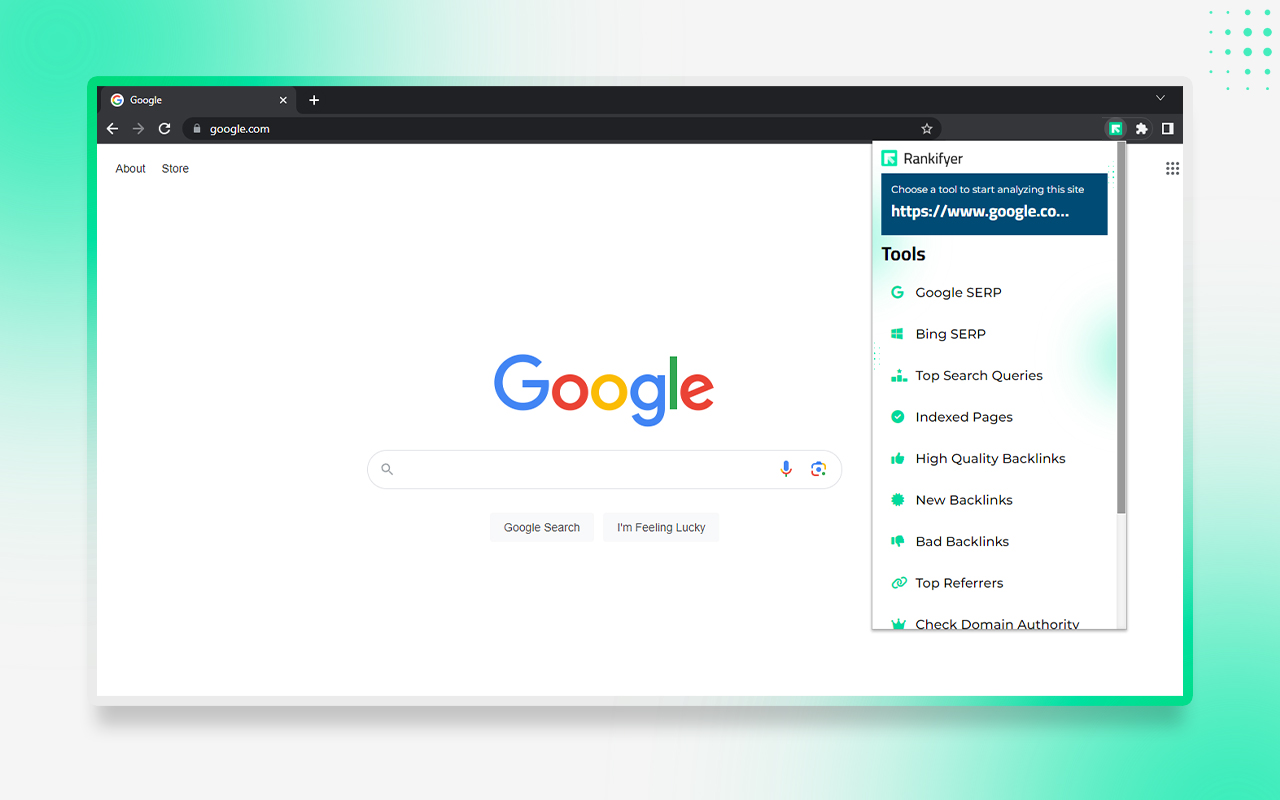Close the Google tab
This screenshot has height=800, width=1280.
(x=283, y=100)
